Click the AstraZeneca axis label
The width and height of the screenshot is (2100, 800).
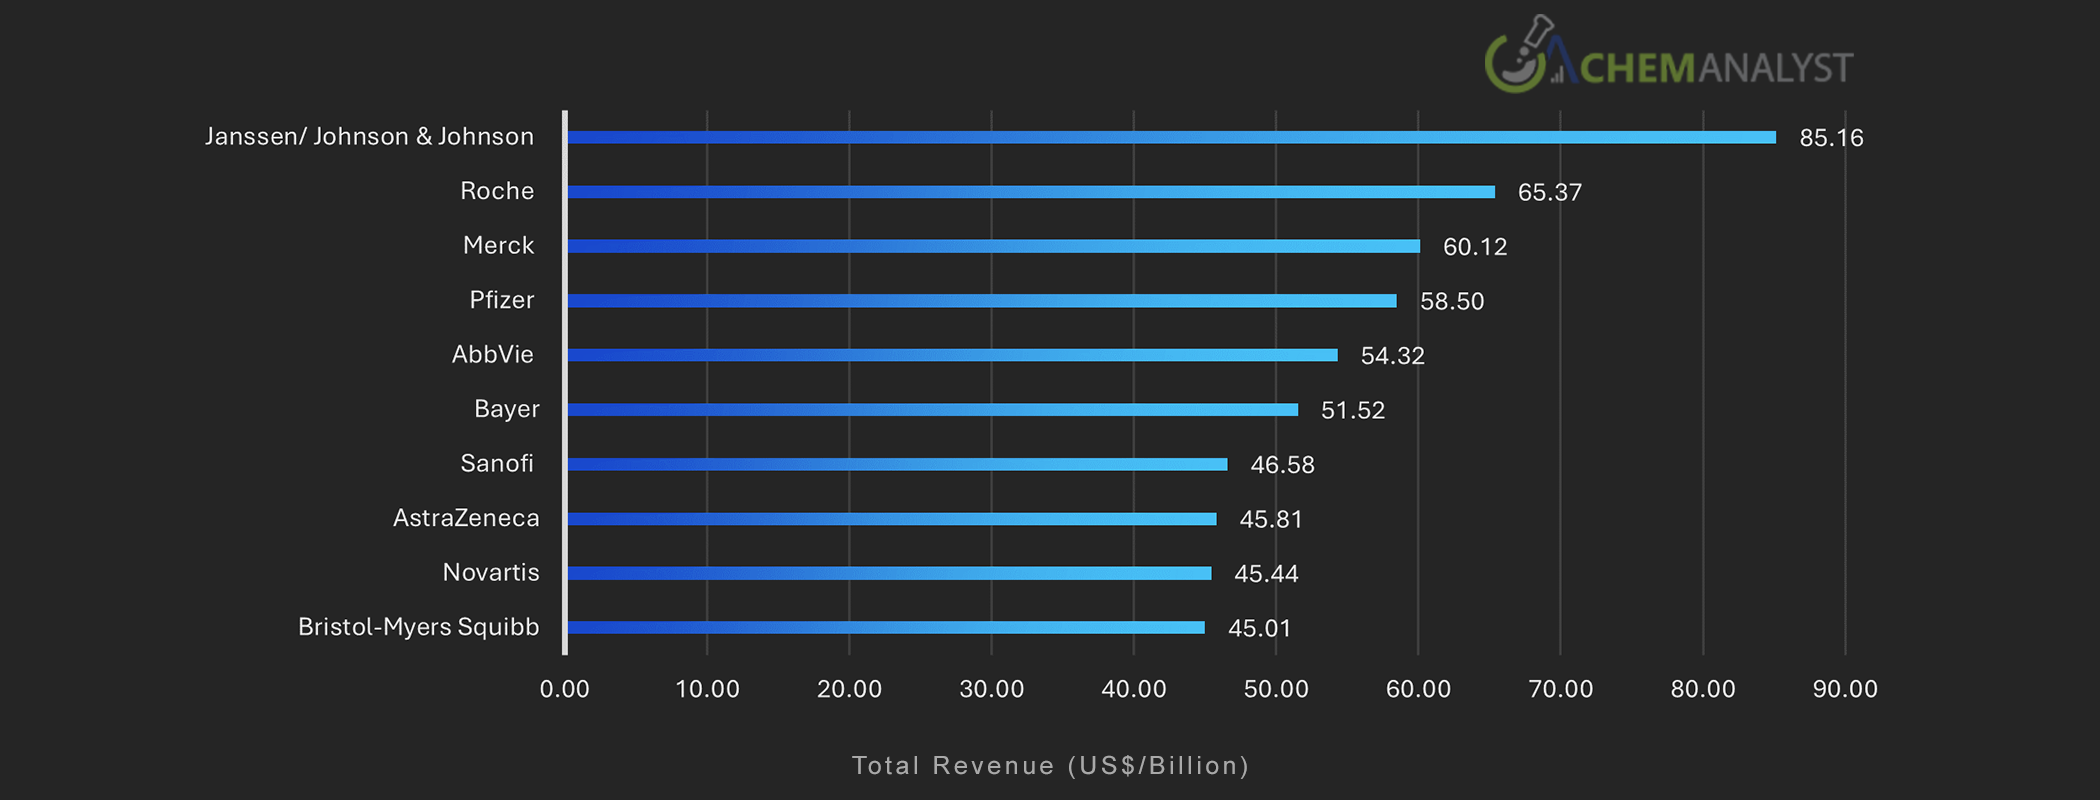point(466,518)
